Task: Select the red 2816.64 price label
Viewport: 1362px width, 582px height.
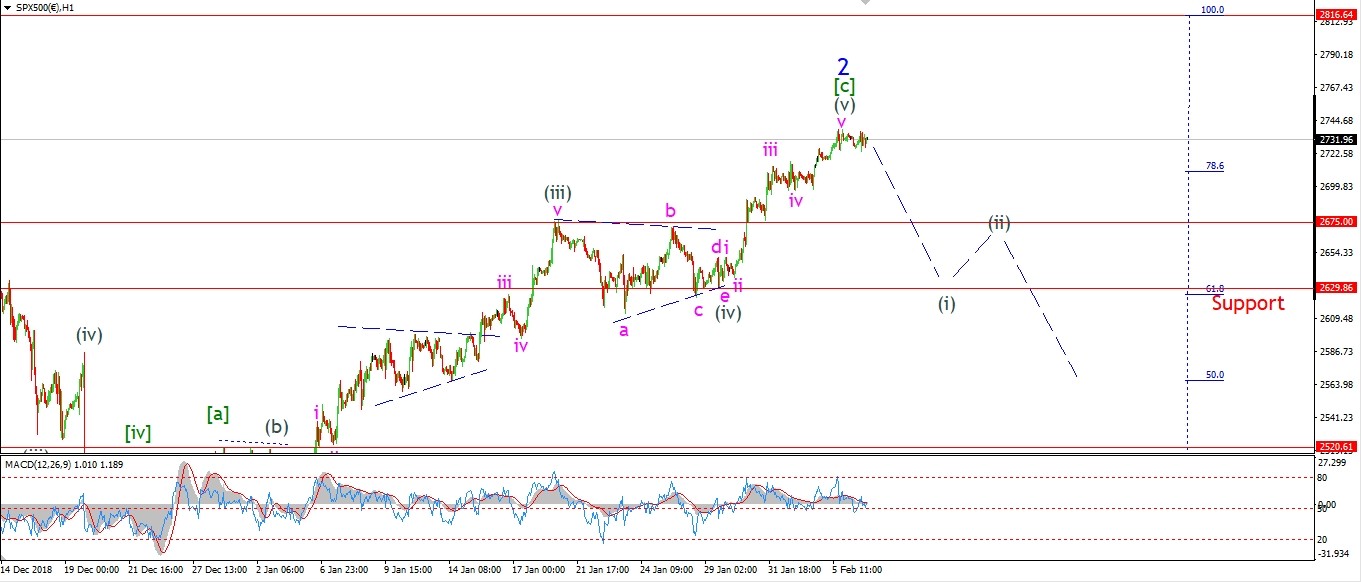Action: 1336,15
